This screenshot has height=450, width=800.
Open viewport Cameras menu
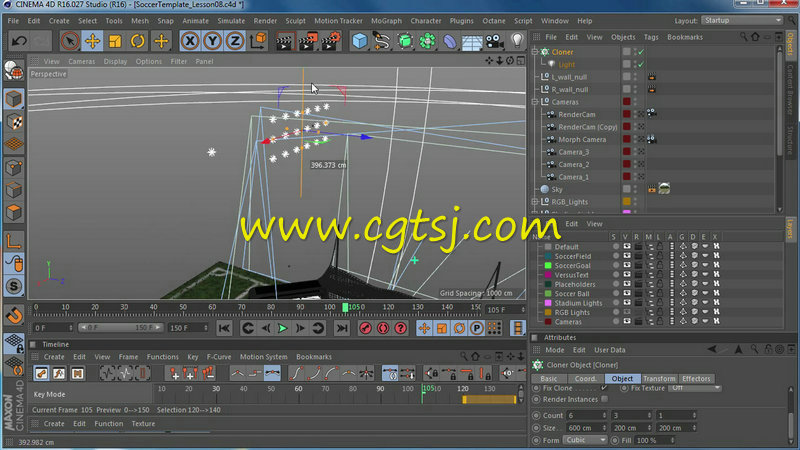pyautogui.click(x=82, y=61)
